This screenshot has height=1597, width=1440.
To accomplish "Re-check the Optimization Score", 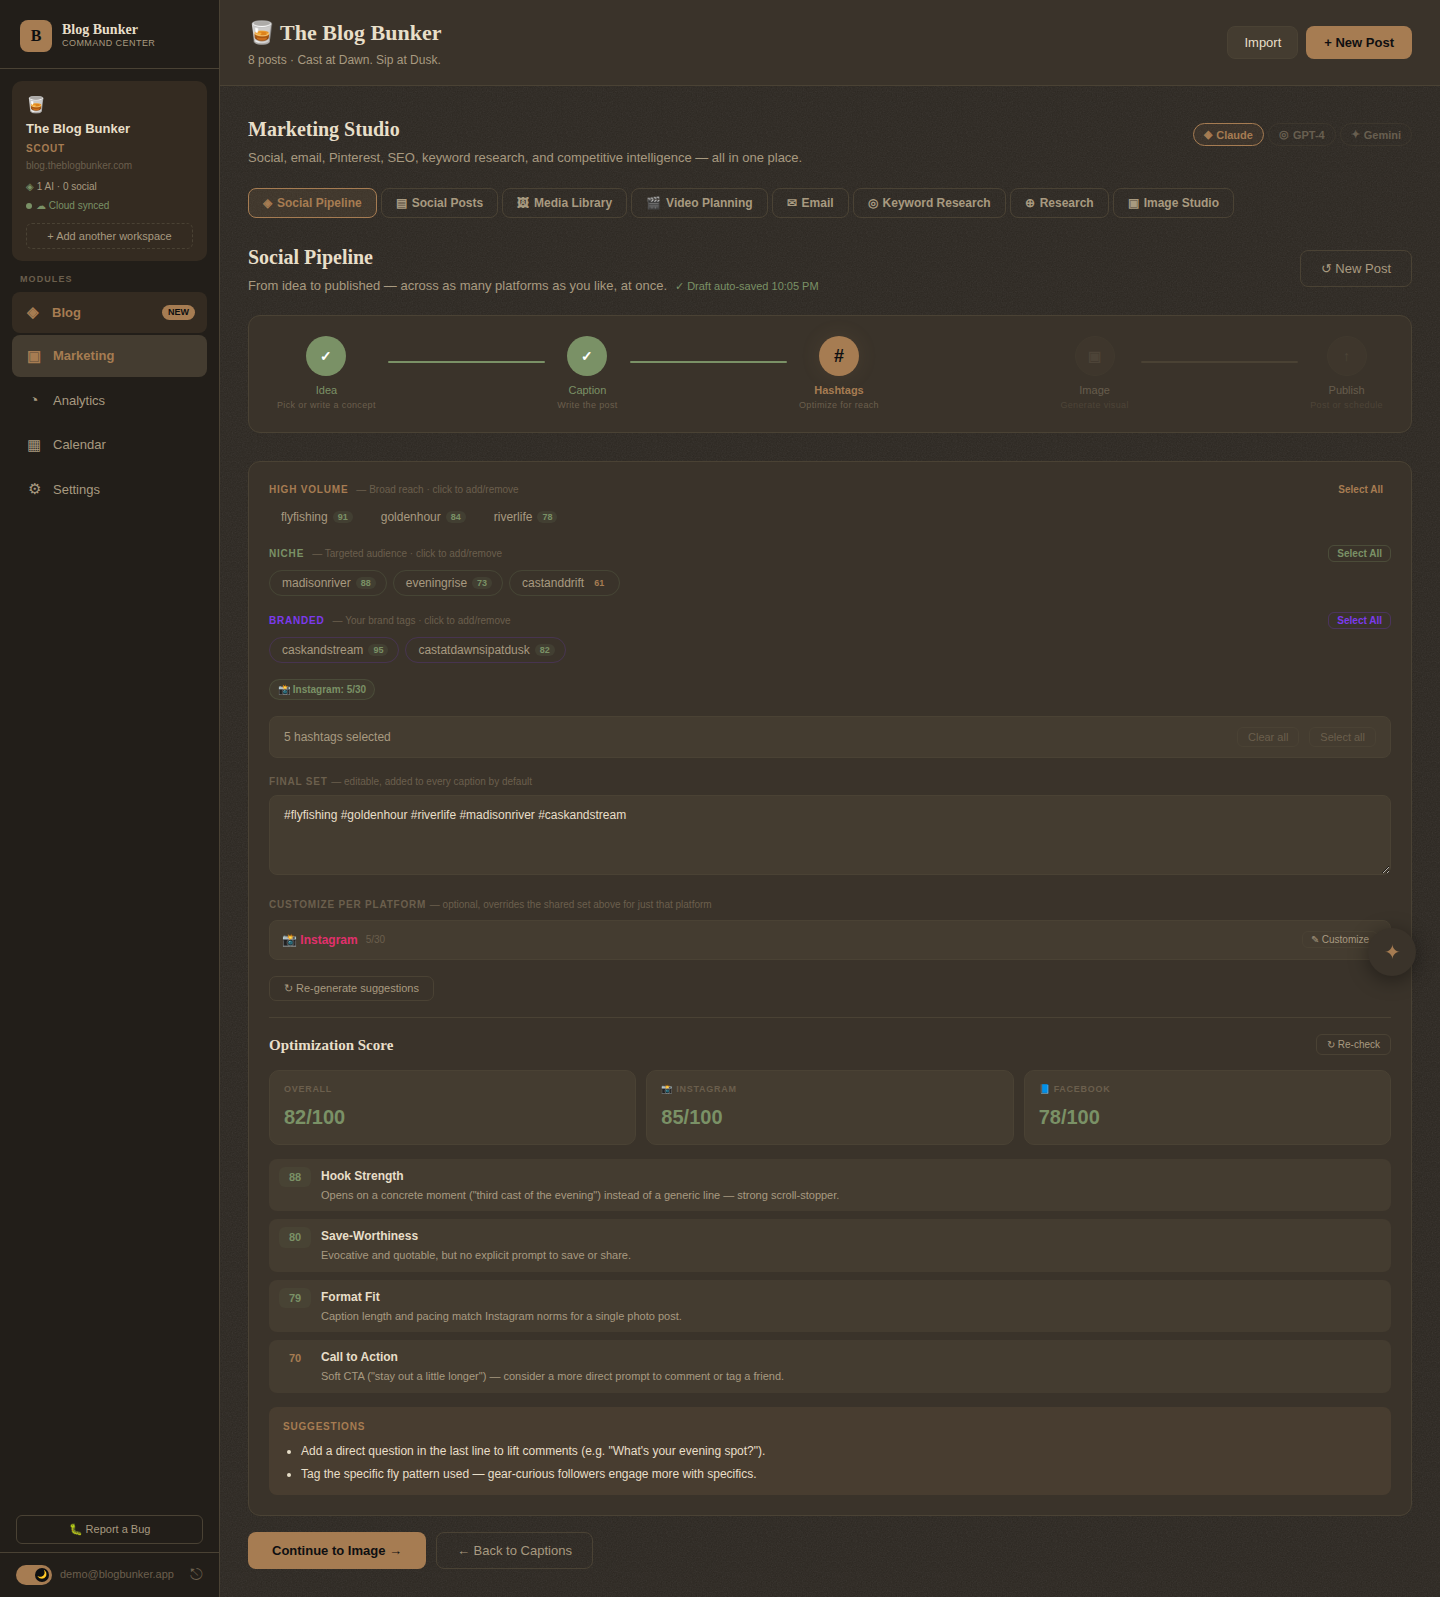I will pyautogui.click(x=1353, y=1044).
